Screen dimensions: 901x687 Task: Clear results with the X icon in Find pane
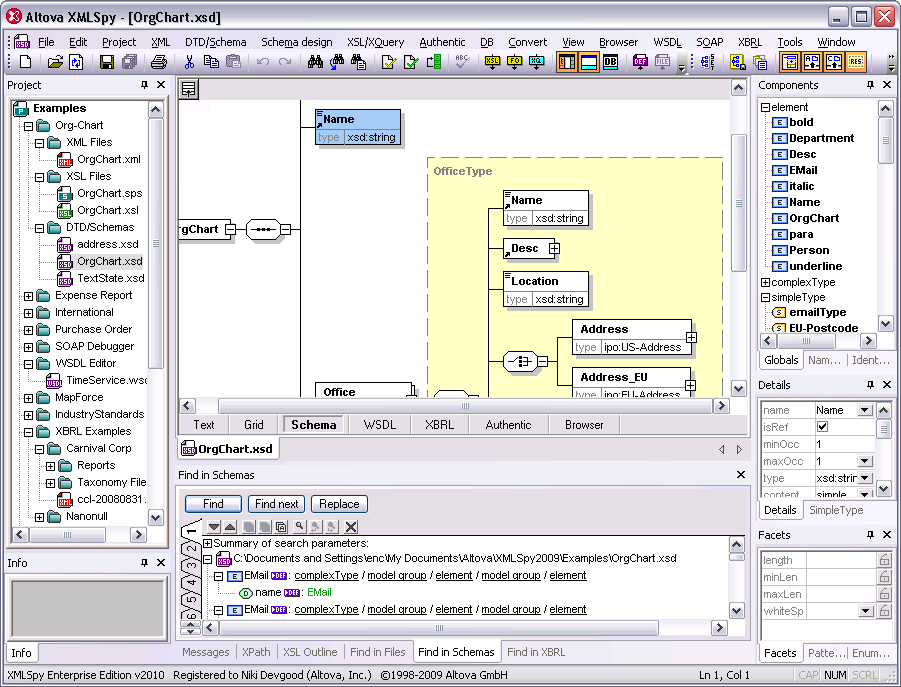[x=351, y=526]
